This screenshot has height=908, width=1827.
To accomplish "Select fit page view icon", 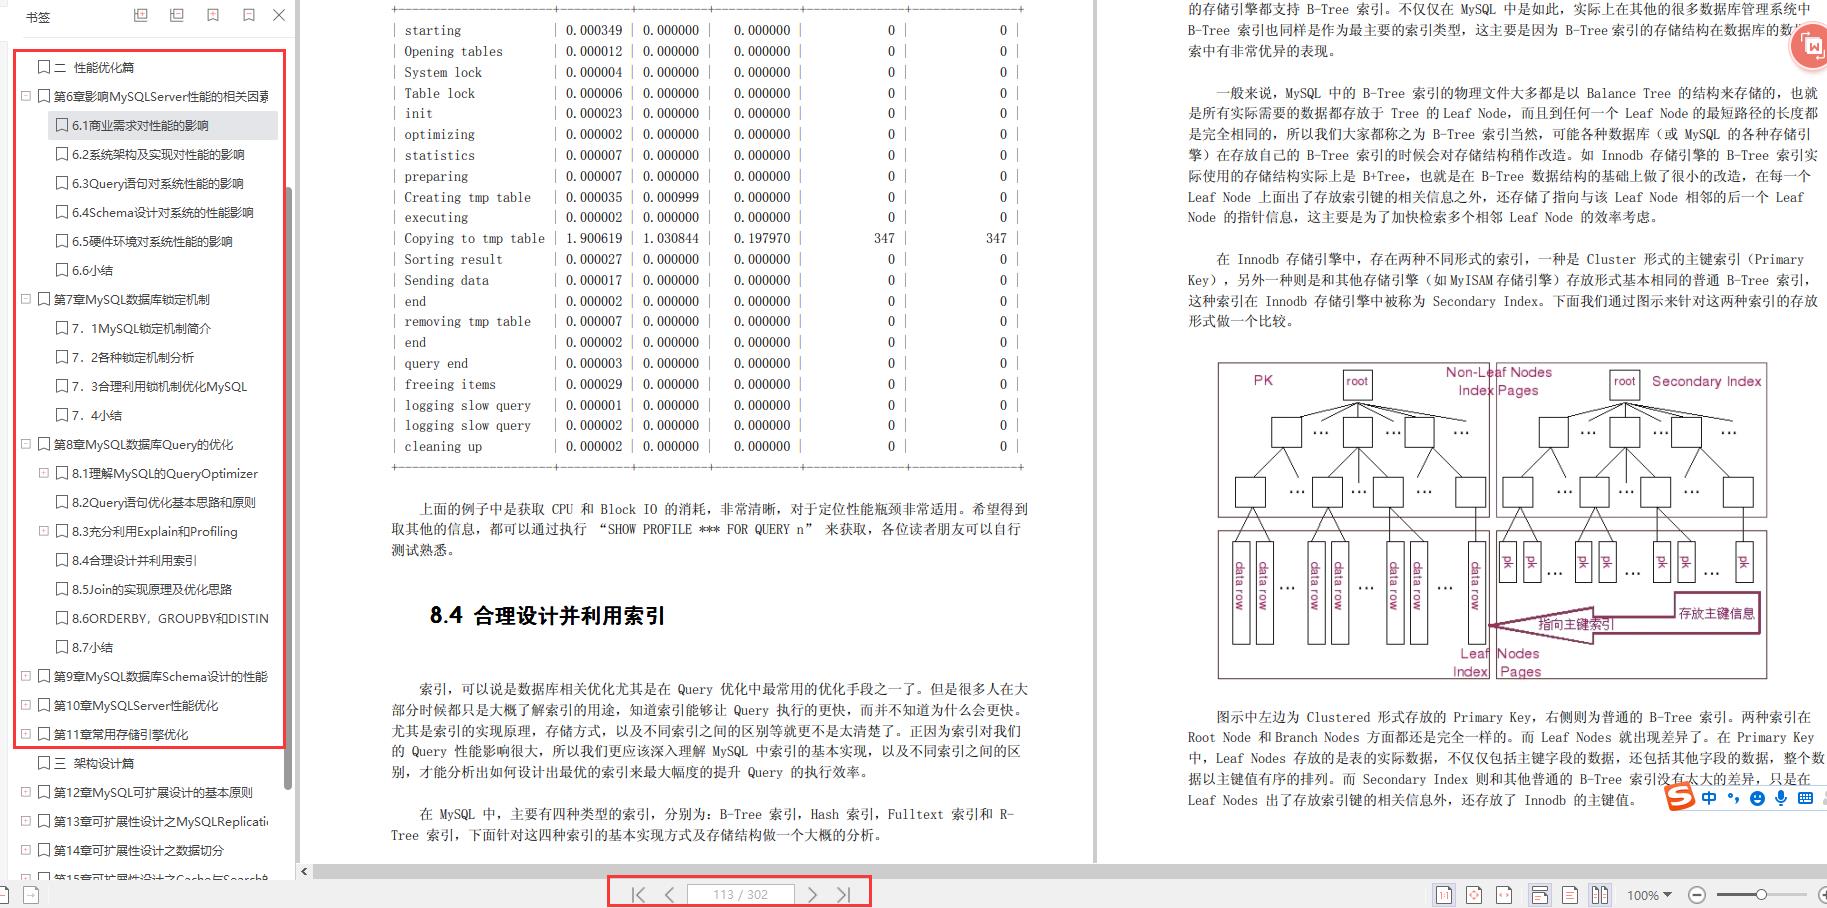I will pyautogui.click(x=1473, y=895).
